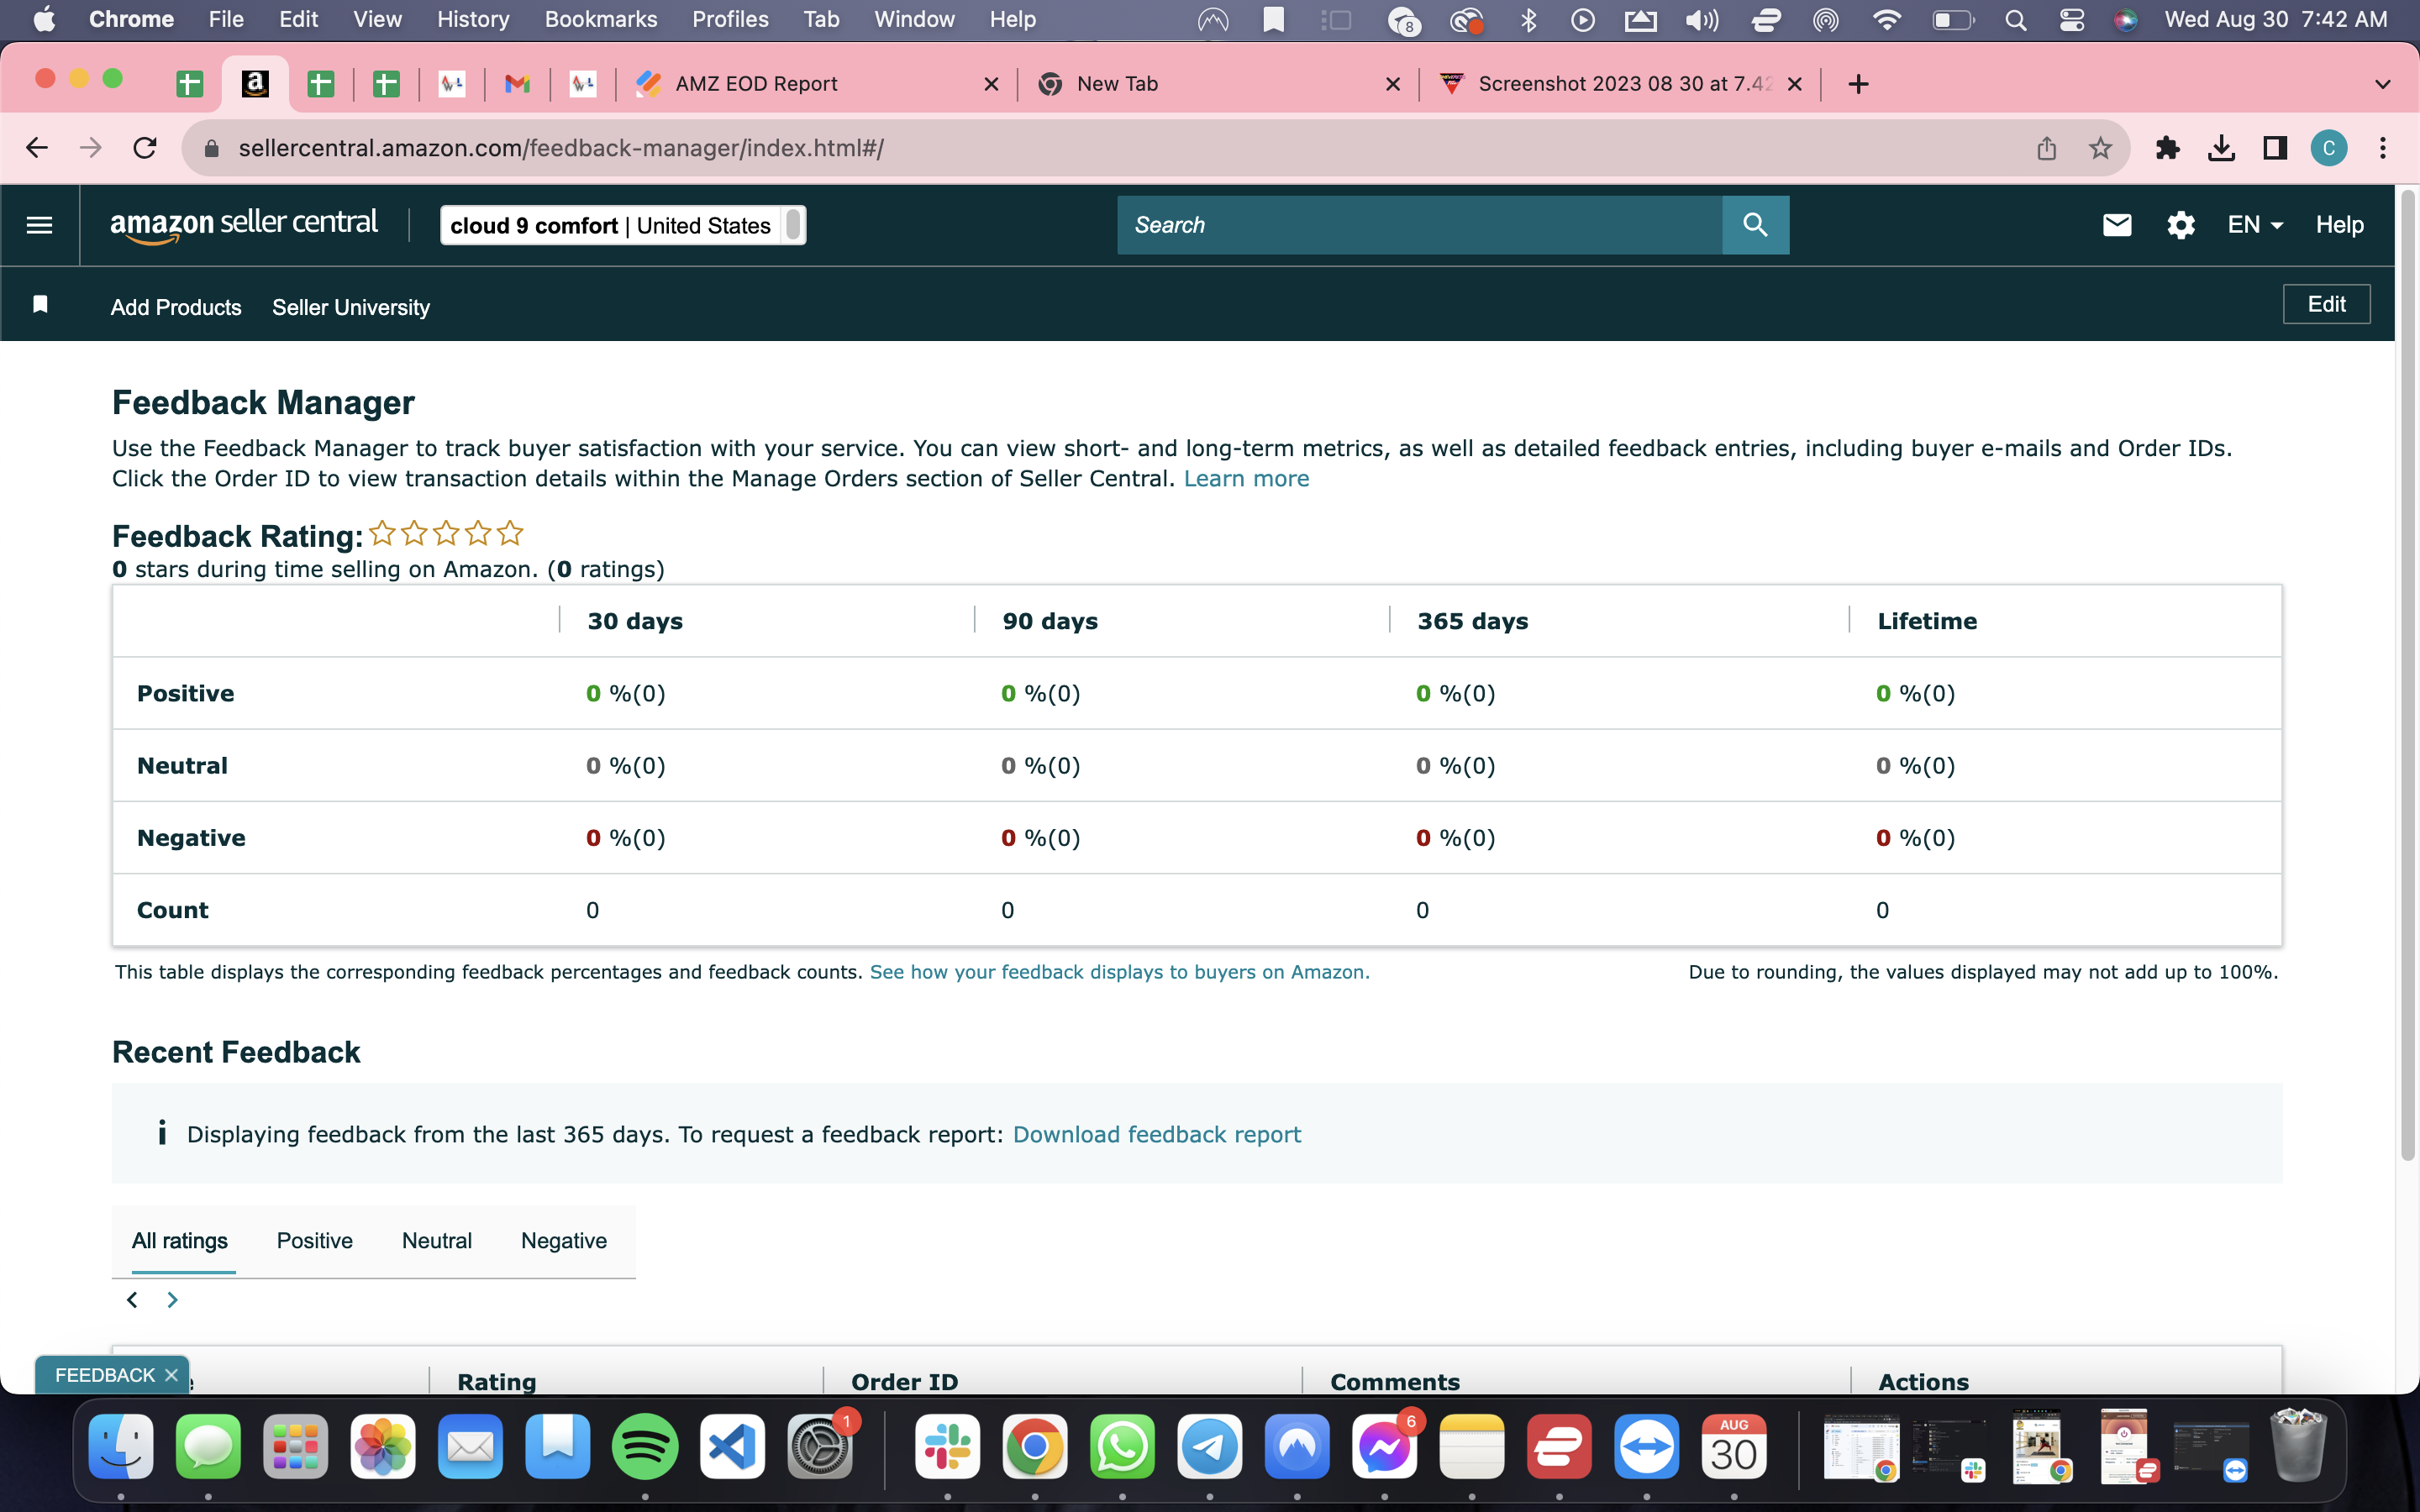This screenshot has height=1512, width=2420.
Task: Open the Chrome History menu
Action: click(x=473, y=19)
